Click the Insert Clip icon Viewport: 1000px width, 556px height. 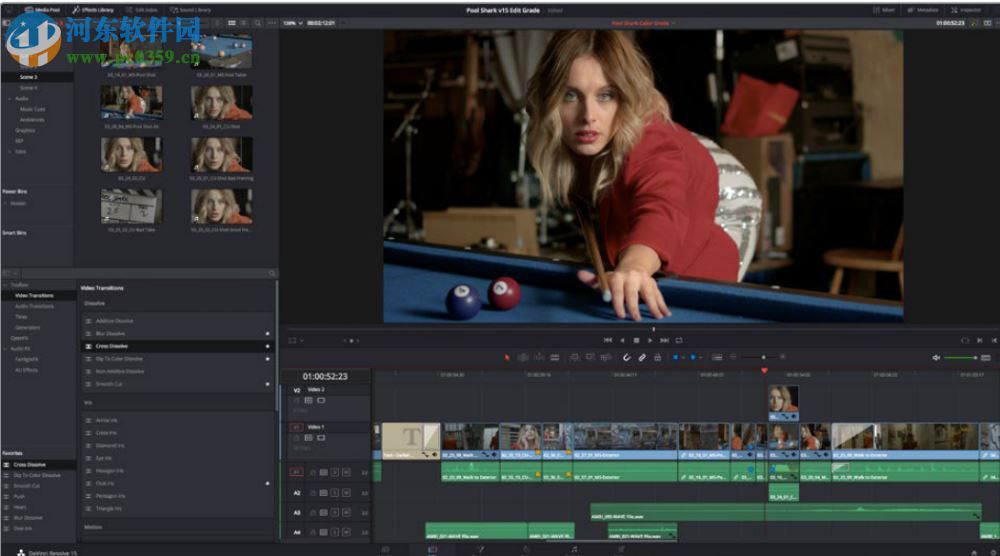(x=574, y=358)
